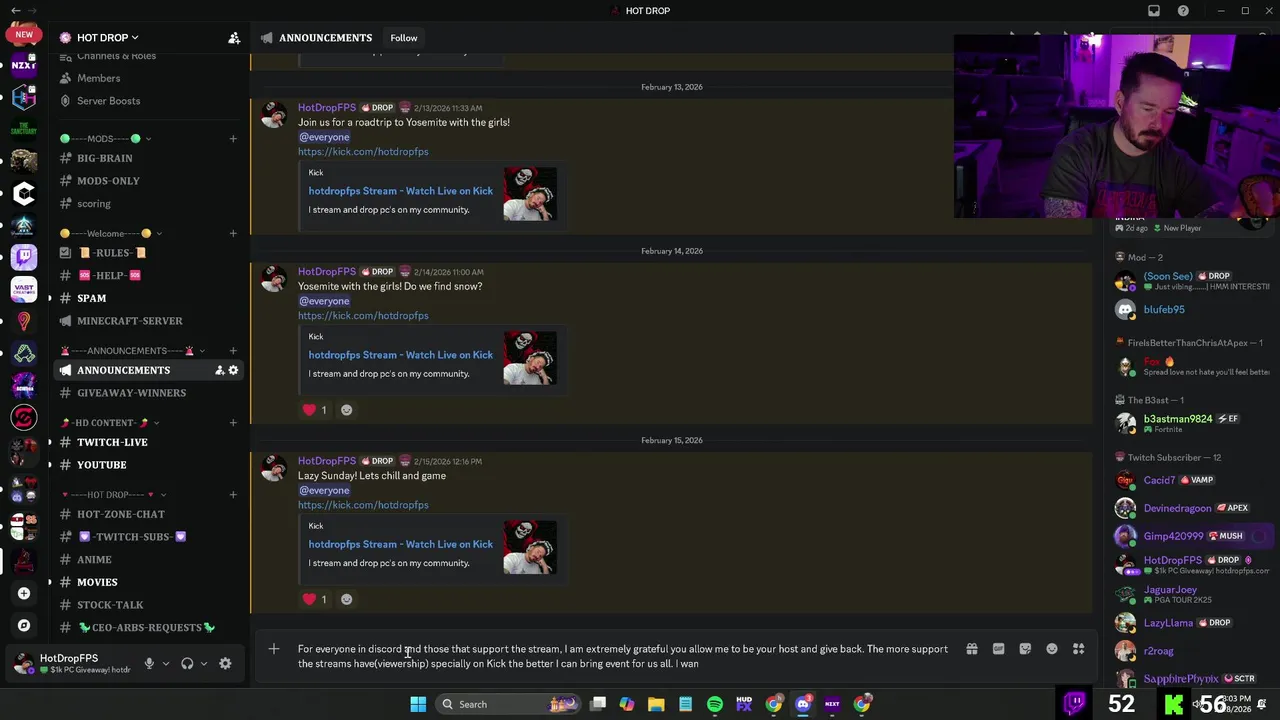Screen dimensions: 1280x720
Task: Open kick.com link in February 13 message
Action: click(x=363, y=152)
